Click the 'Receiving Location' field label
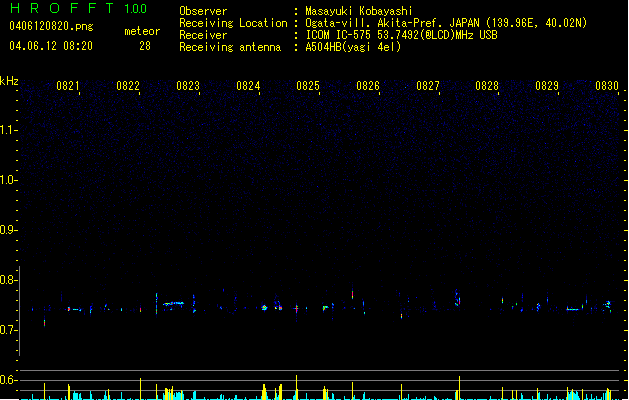The width and height of the screenshot is (629, 400). point(233,23)
